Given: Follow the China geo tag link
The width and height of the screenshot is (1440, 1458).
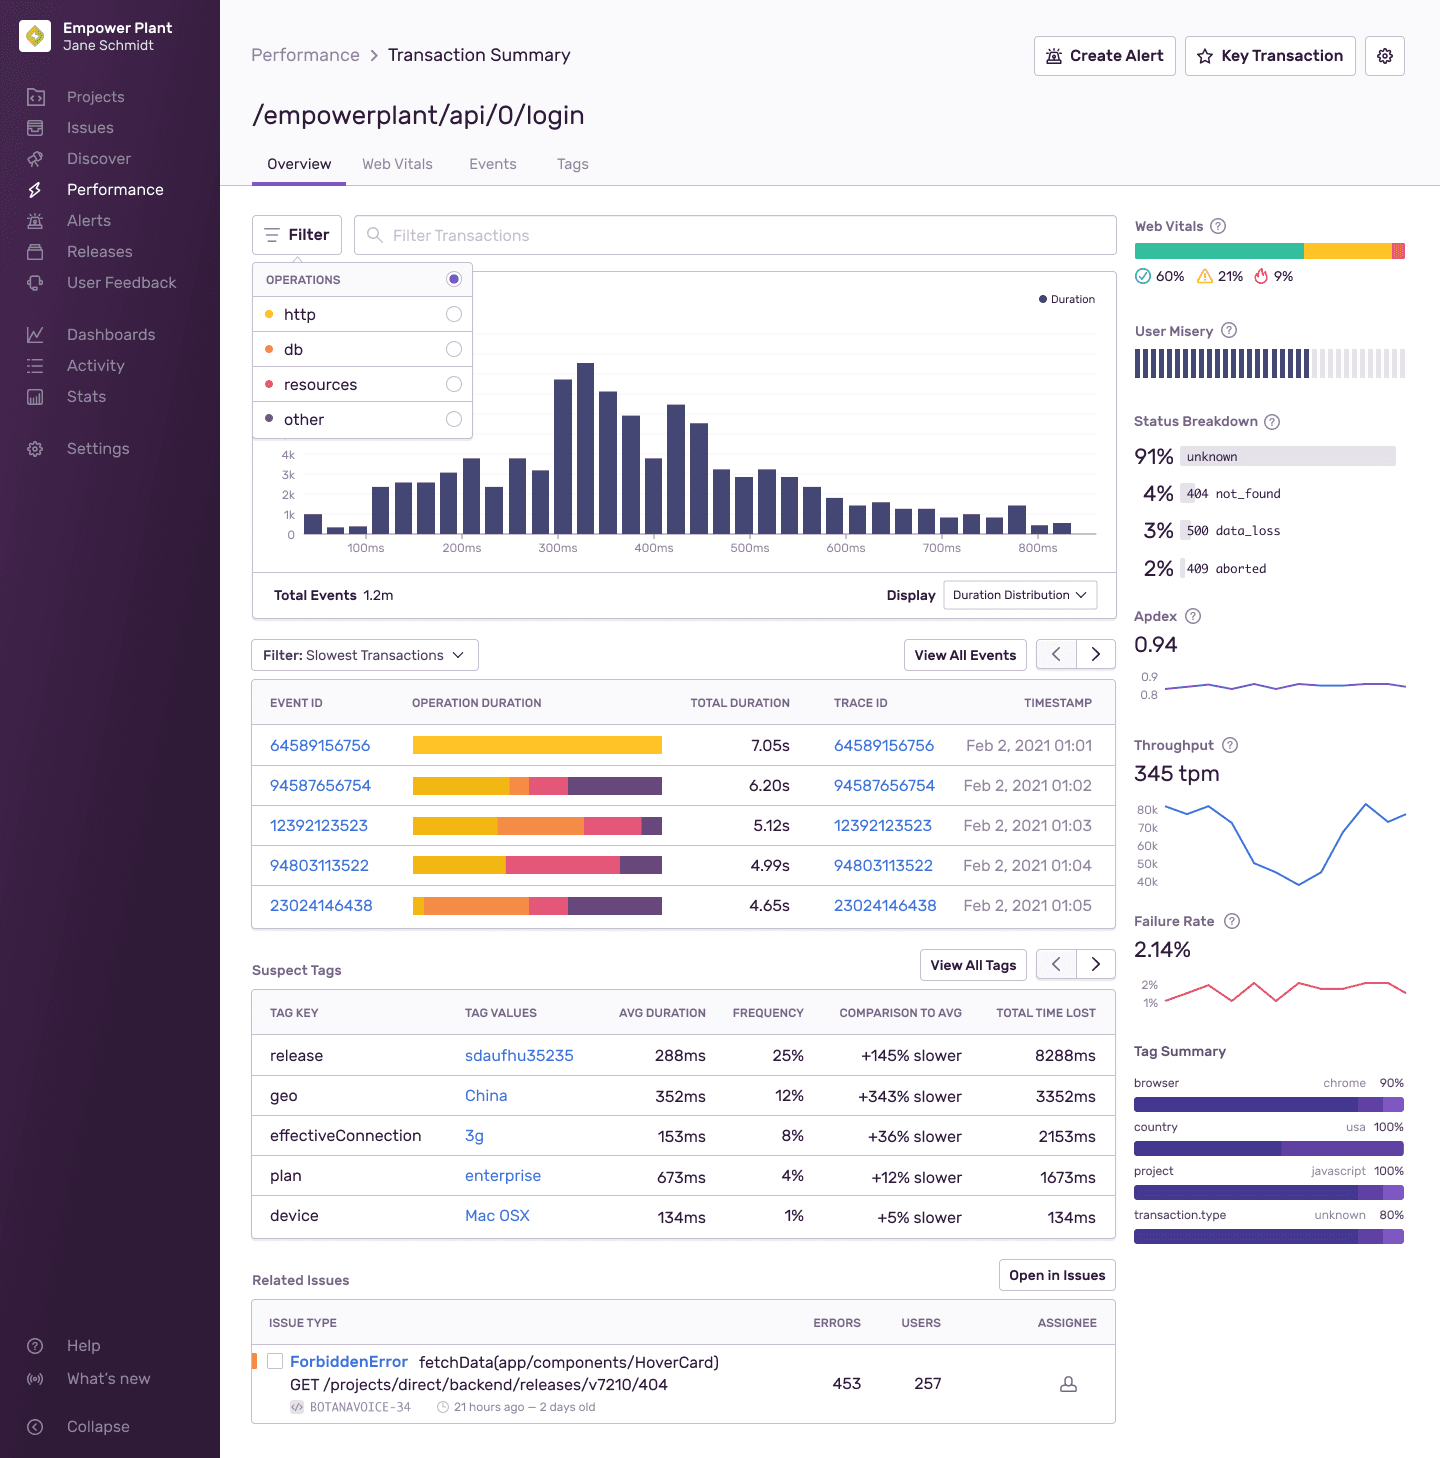Looking at the screenshot, I should coord(486,1096).
